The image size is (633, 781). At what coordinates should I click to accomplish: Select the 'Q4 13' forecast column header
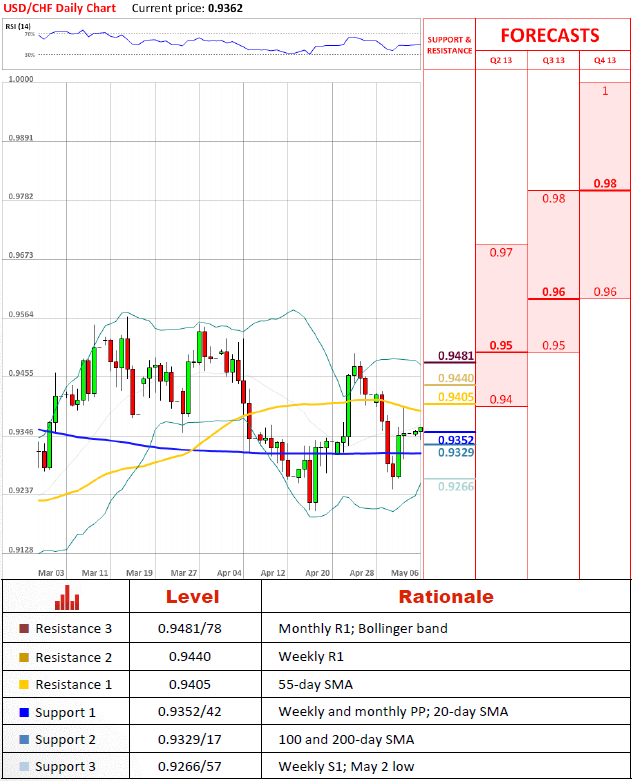[605, 60]
